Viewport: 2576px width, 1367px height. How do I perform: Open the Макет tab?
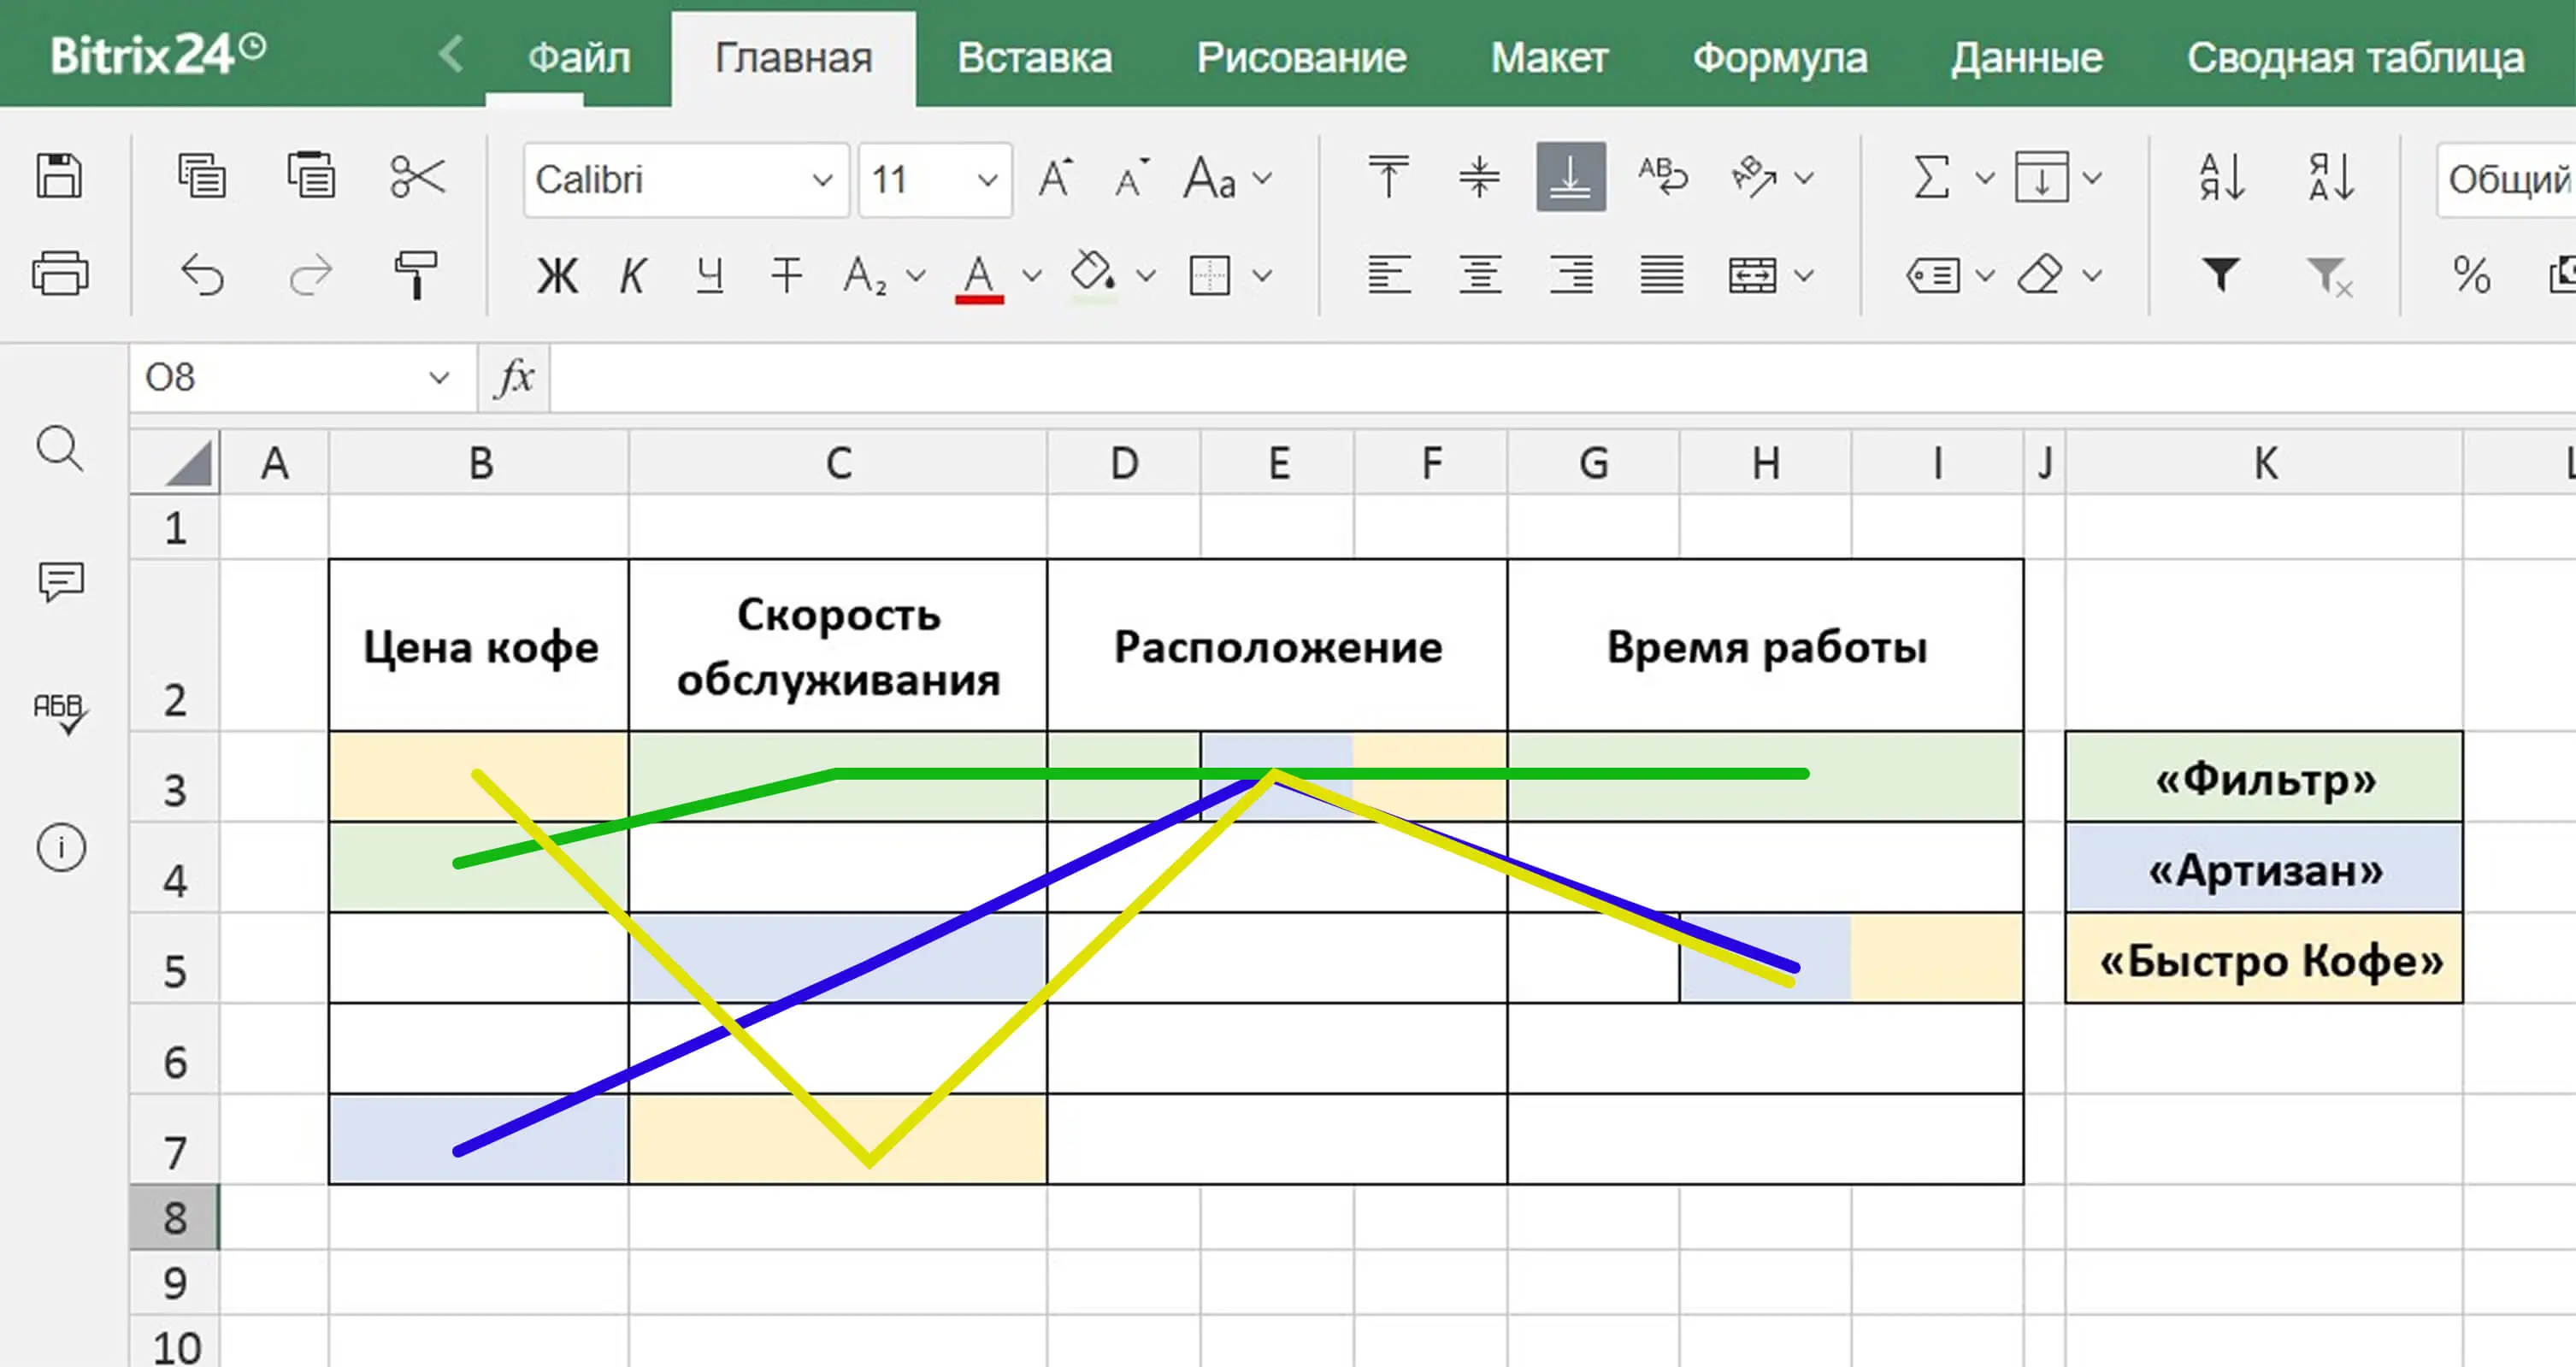click(1549, 58)
